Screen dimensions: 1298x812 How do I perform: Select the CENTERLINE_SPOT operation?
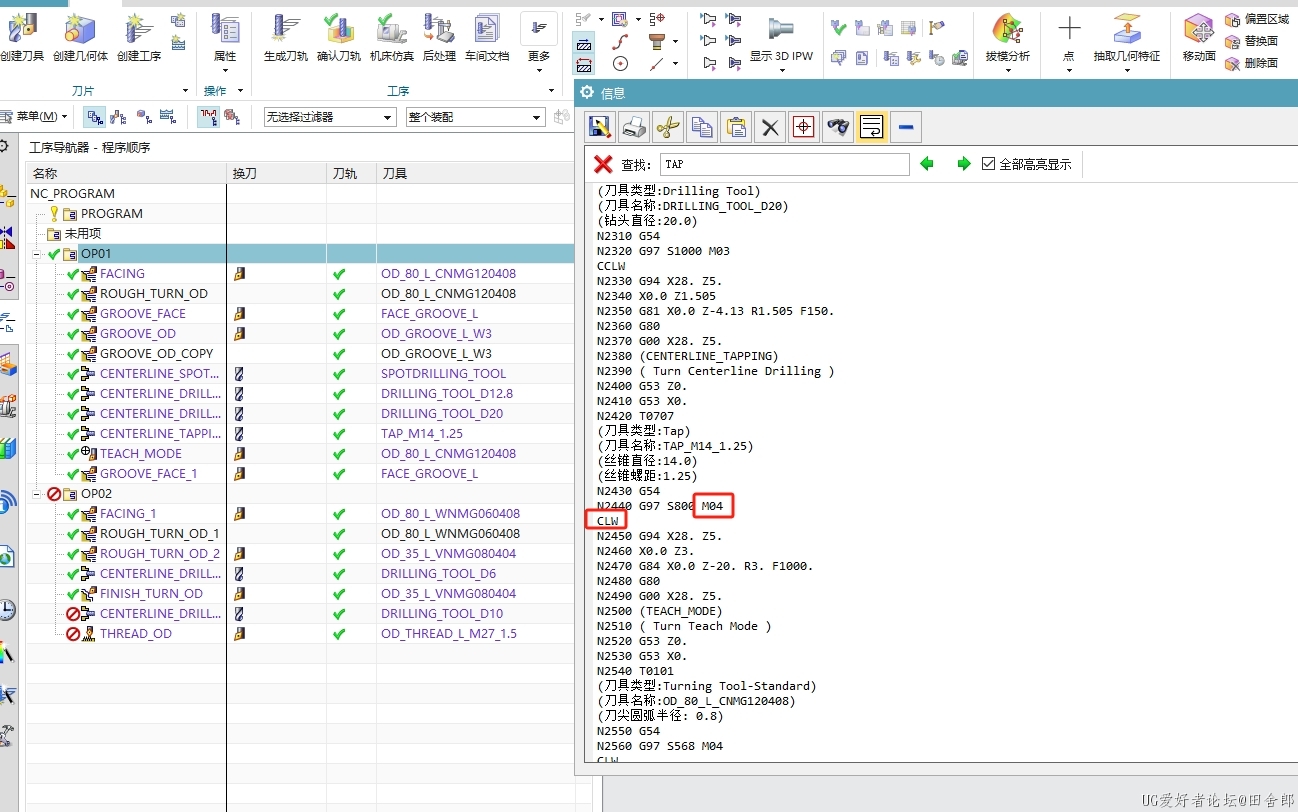pyautogui.click(x=161, y=373)
